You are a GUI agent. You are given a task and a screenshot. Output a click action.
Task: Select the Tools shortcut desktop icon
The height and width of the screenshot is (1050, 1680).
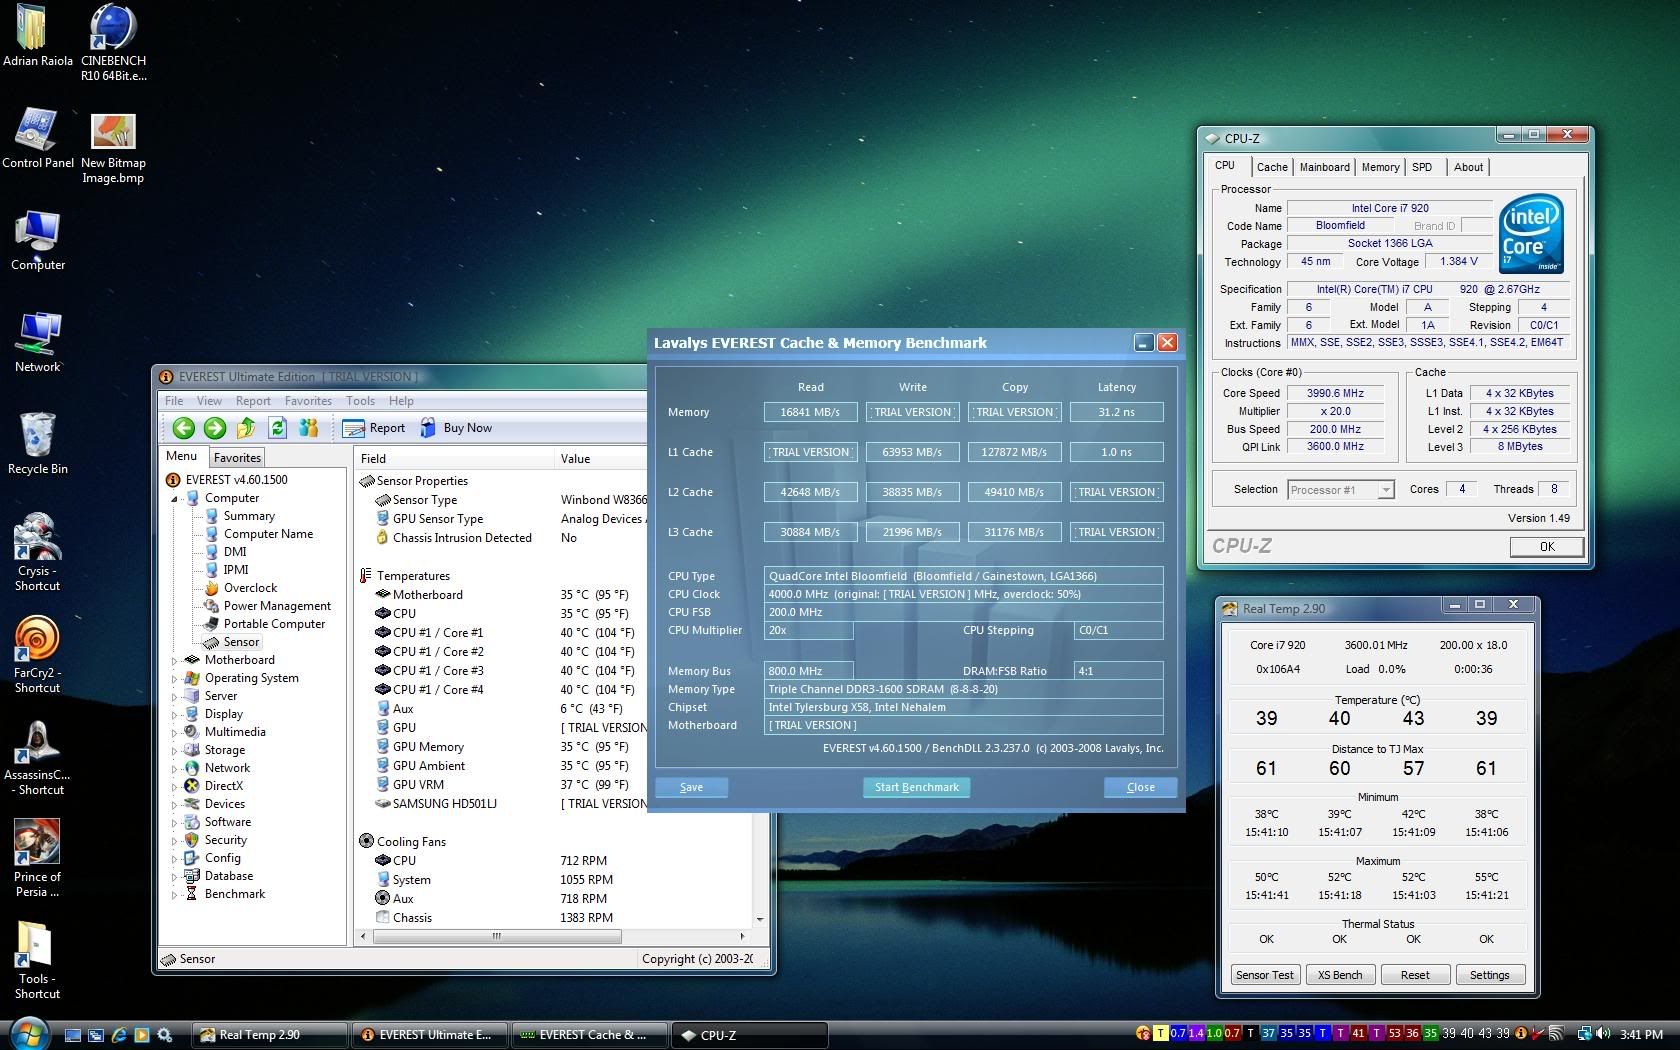click(37, 961)
